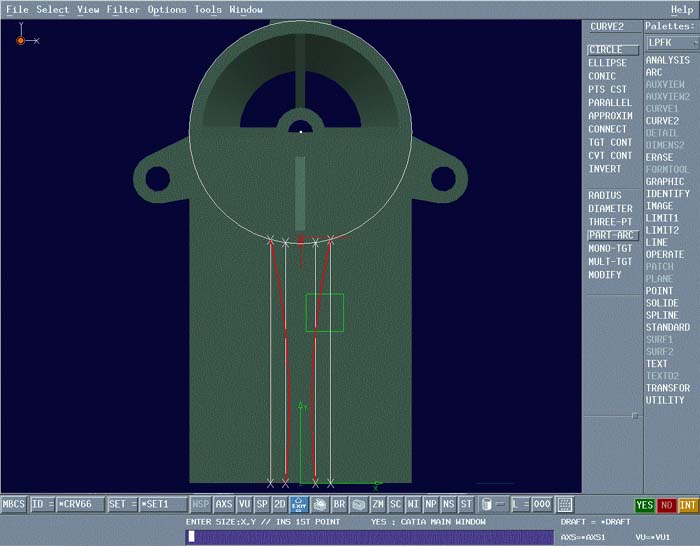
Task: Click the WI window button
Action: click(413, 505)
